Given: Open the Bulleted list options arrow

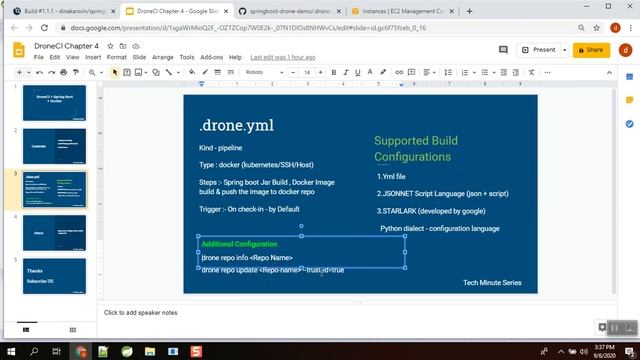Looking at the screenshot, I should 494,73.
